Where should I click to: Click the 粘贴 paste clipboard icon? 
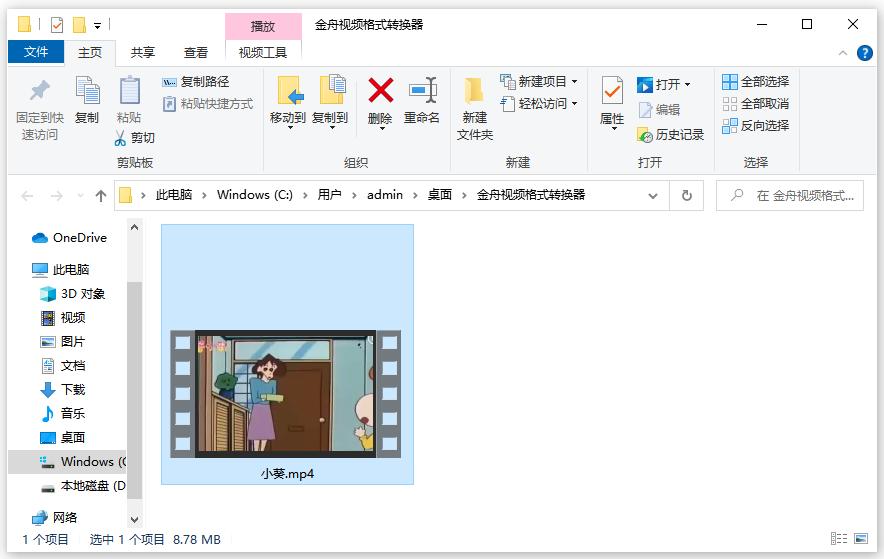(x=129, y=90)
